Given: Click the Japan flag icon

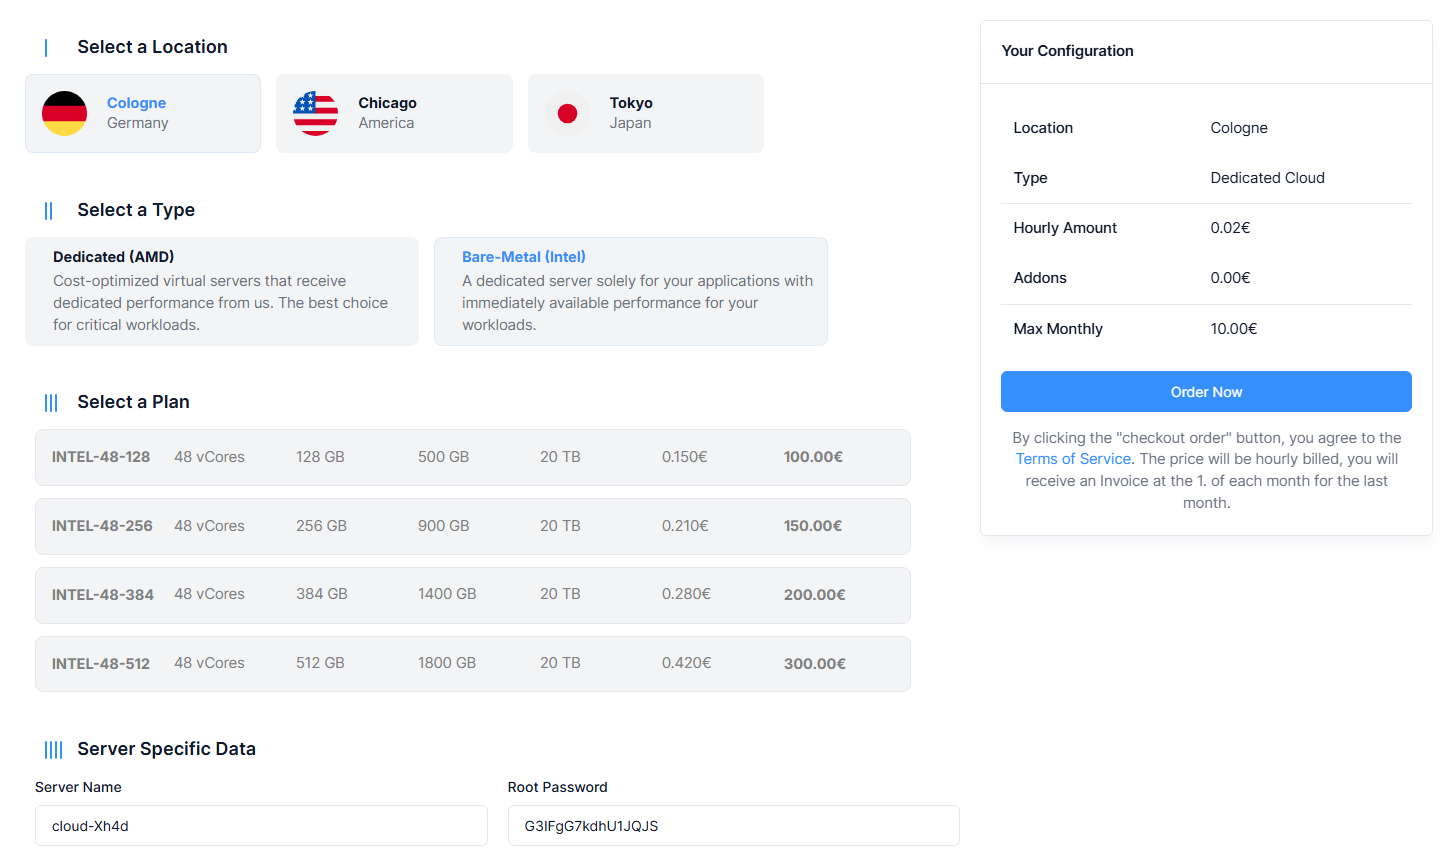Looking at the screenshot, I should click(567, 113).
